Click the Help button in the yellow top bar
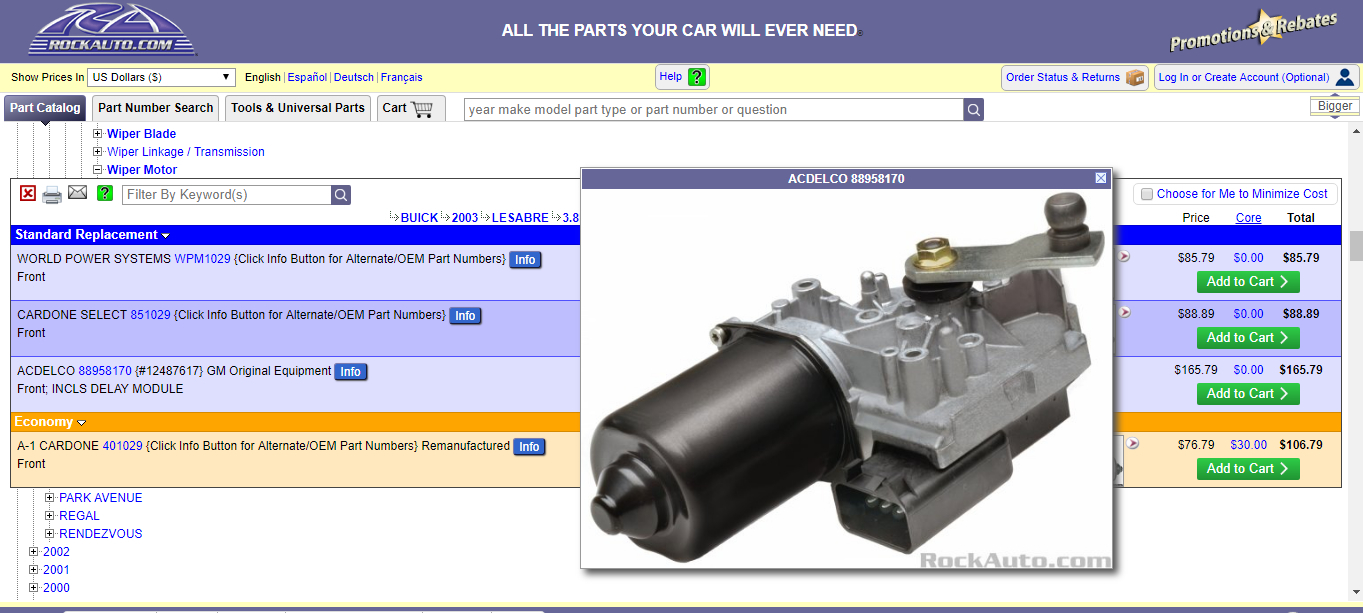The image size is (1363, 613). pos(683,77)
